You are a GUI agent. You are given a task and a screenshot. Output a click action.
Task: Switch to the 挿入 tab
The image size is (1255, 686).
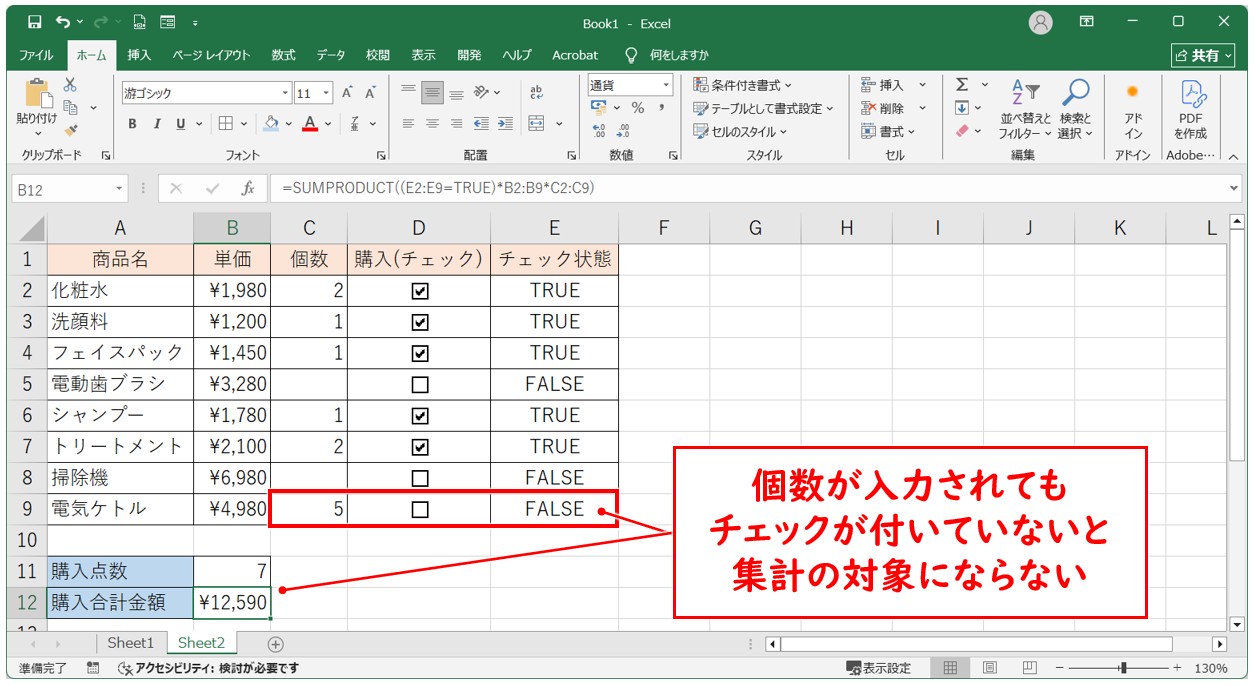pyautogui.click(x=139, y=55)
